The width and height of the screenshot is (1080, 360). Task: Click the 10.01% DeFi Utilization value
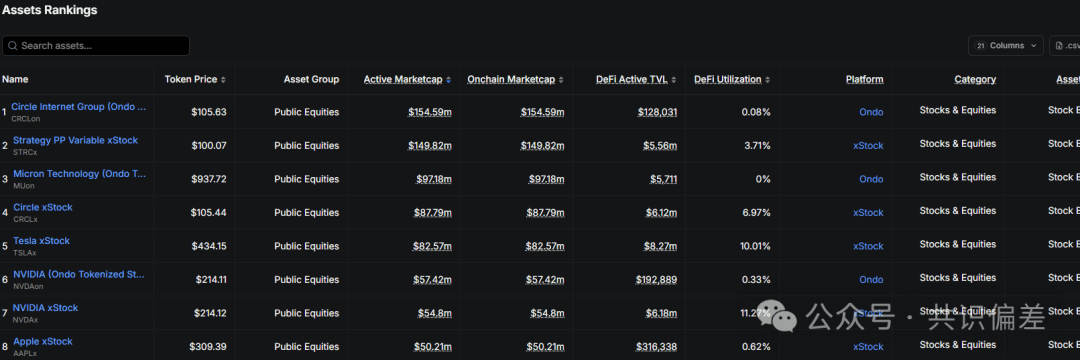[756, 246]
